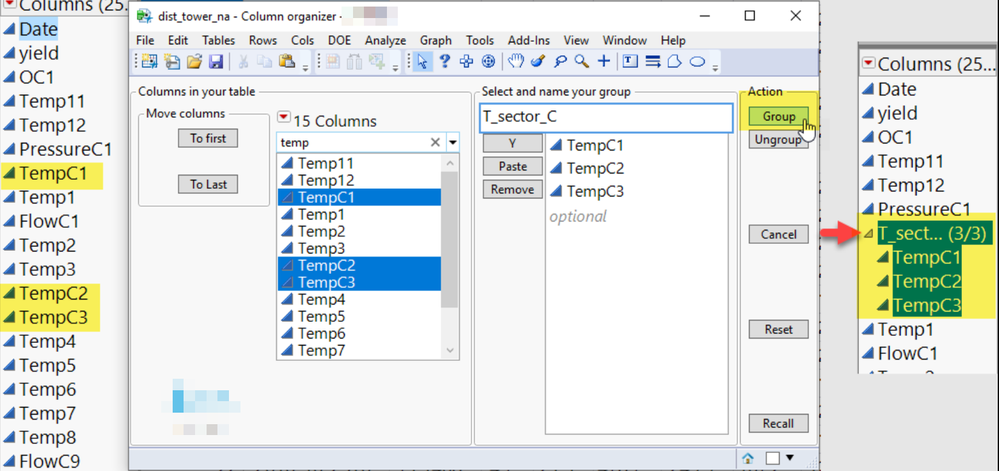Open the Analyze menu
This screenshot has height=471, width=999.
384,40
